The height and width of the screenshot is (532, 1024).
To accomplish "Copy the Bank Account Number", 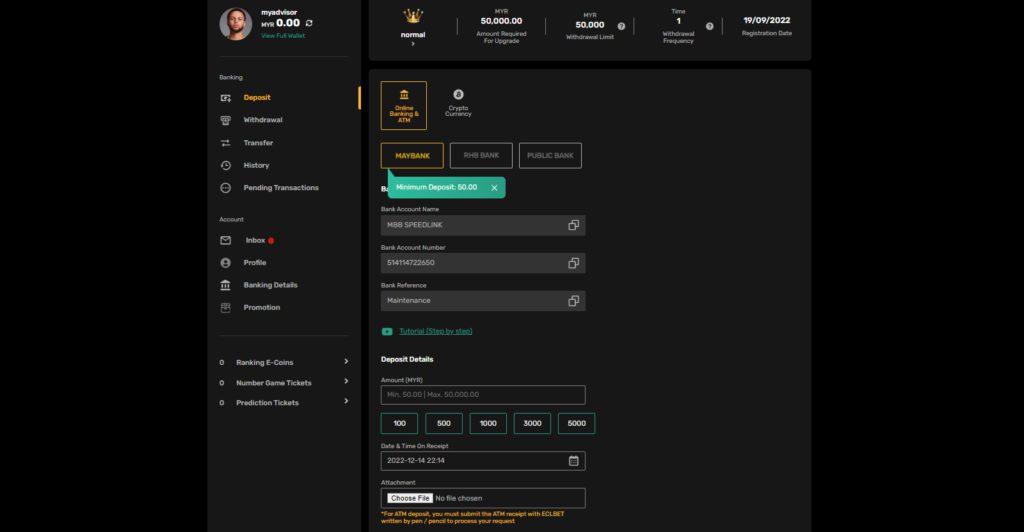I will 573,263.
